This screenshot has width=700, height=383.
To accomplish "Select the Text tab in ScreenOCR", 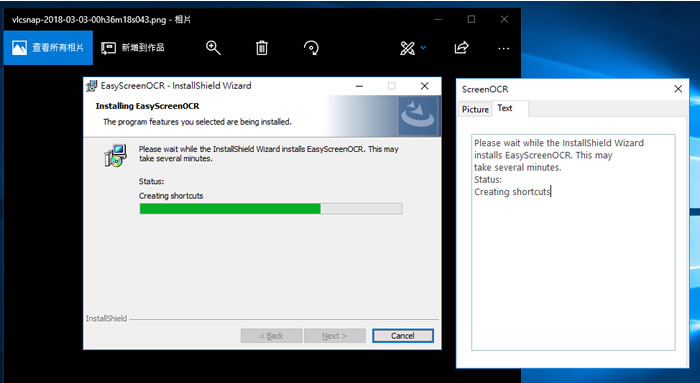I will 505,108.
